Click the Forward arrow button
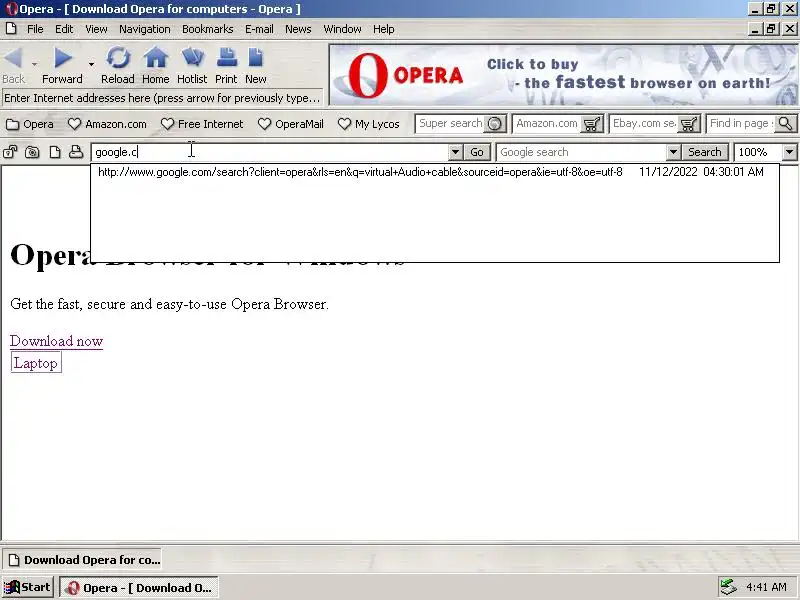The height and width of the screenshot is (600, 800). tap(62, 65)
